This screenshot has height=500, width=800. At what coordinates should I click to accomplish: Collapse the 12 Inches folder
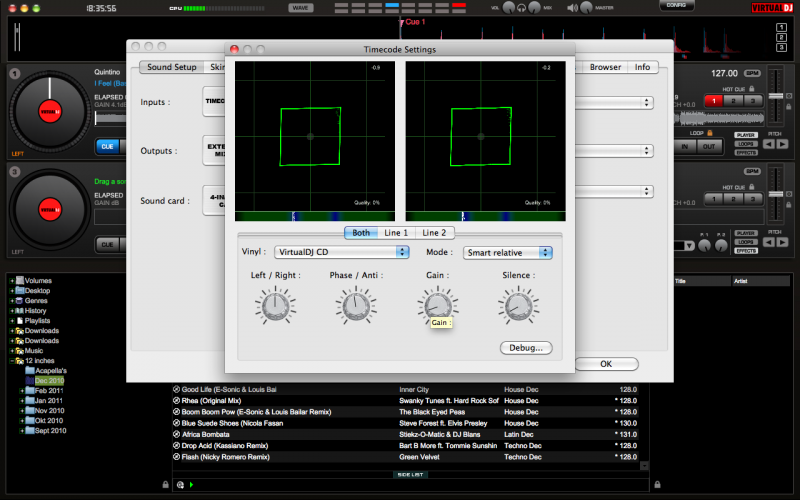click(x=11, y=361)
